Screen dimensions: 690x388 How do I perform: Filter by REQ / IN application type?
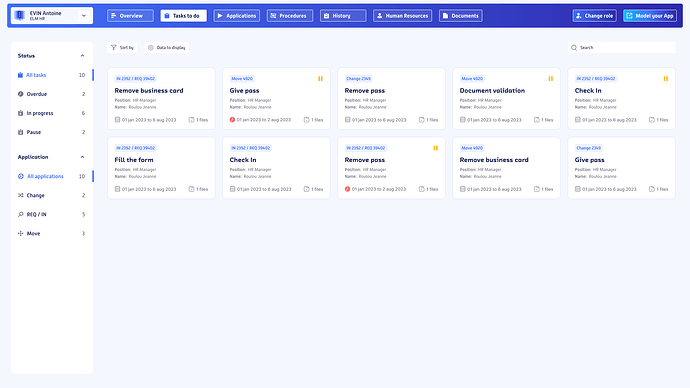click(51, 214)
